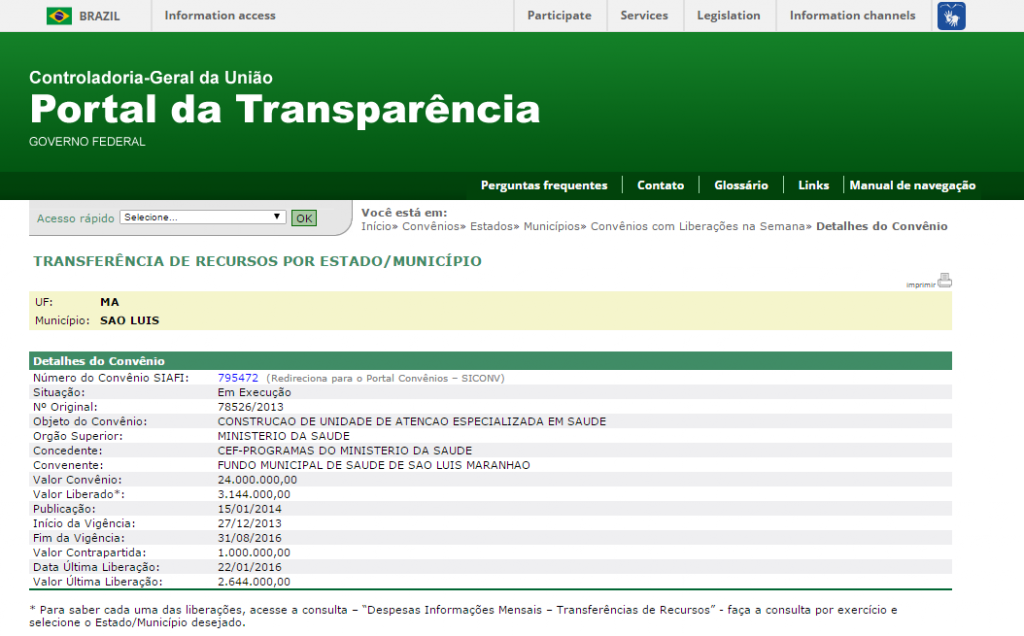Open the Glossário link
This screenshot has width=1024, height=636.
(741, 186)
